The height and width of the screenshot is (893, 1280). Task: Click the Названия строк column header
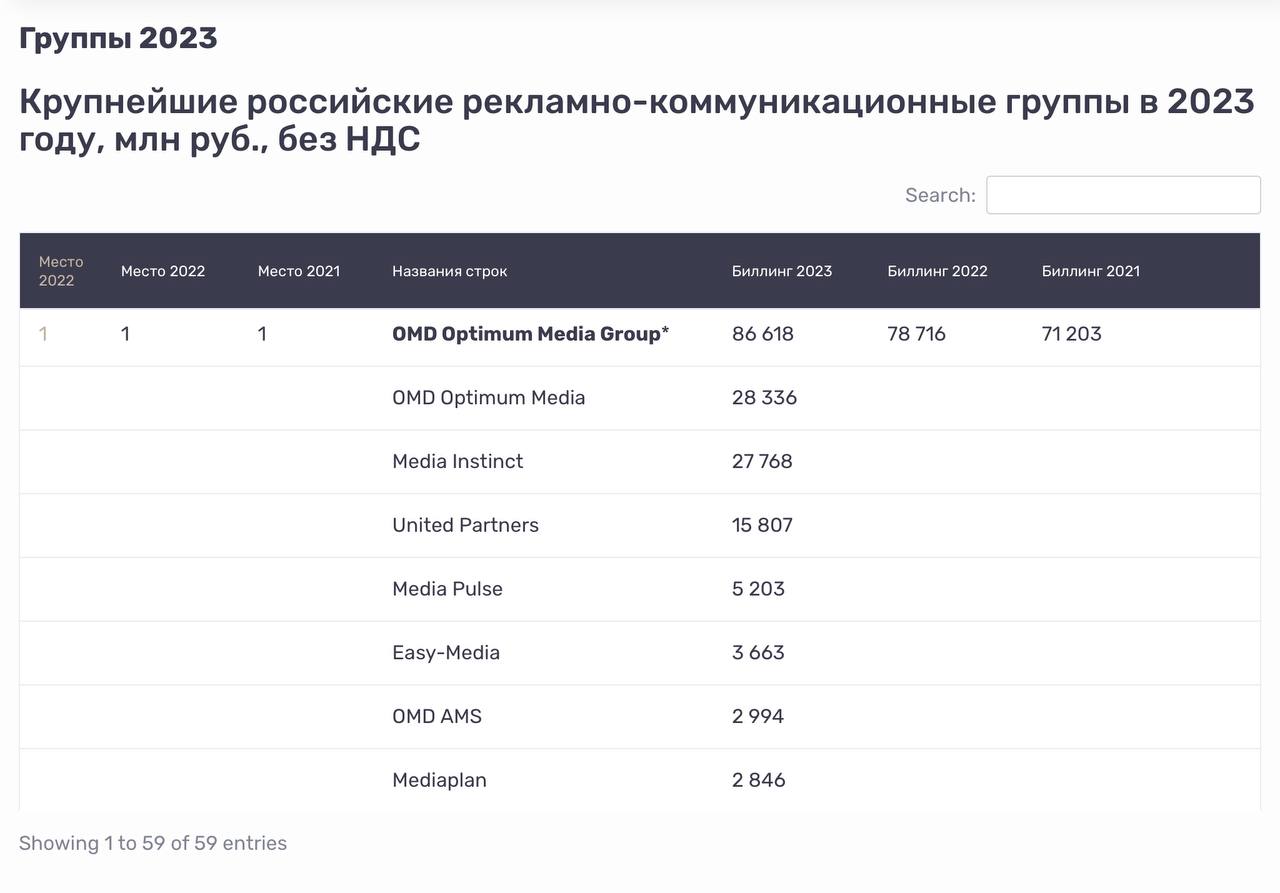449,271
